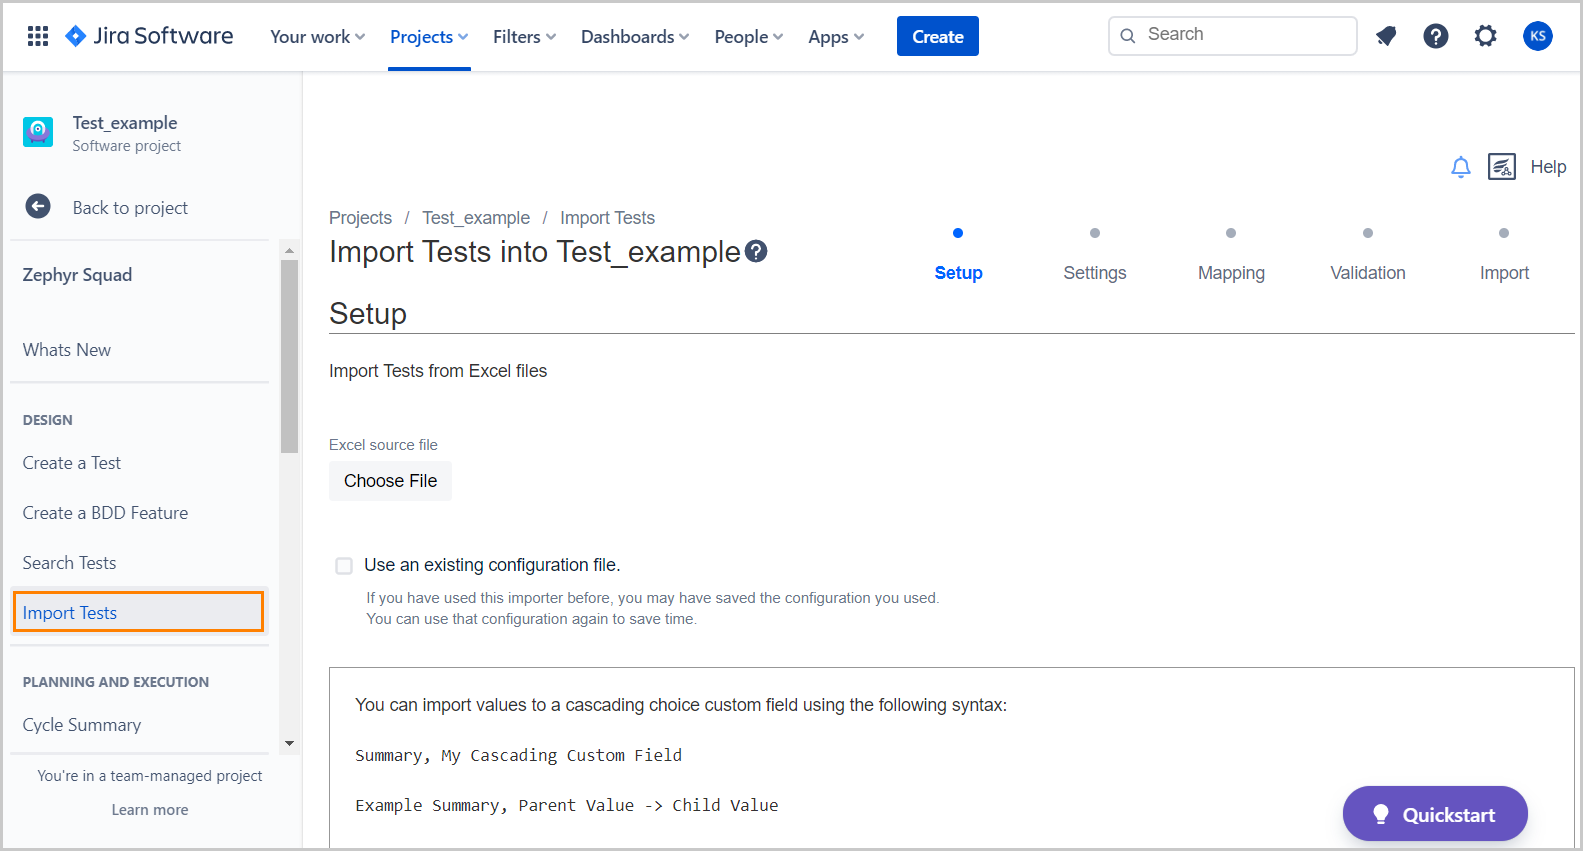Click Back to project link

click(x=130, y=208)
